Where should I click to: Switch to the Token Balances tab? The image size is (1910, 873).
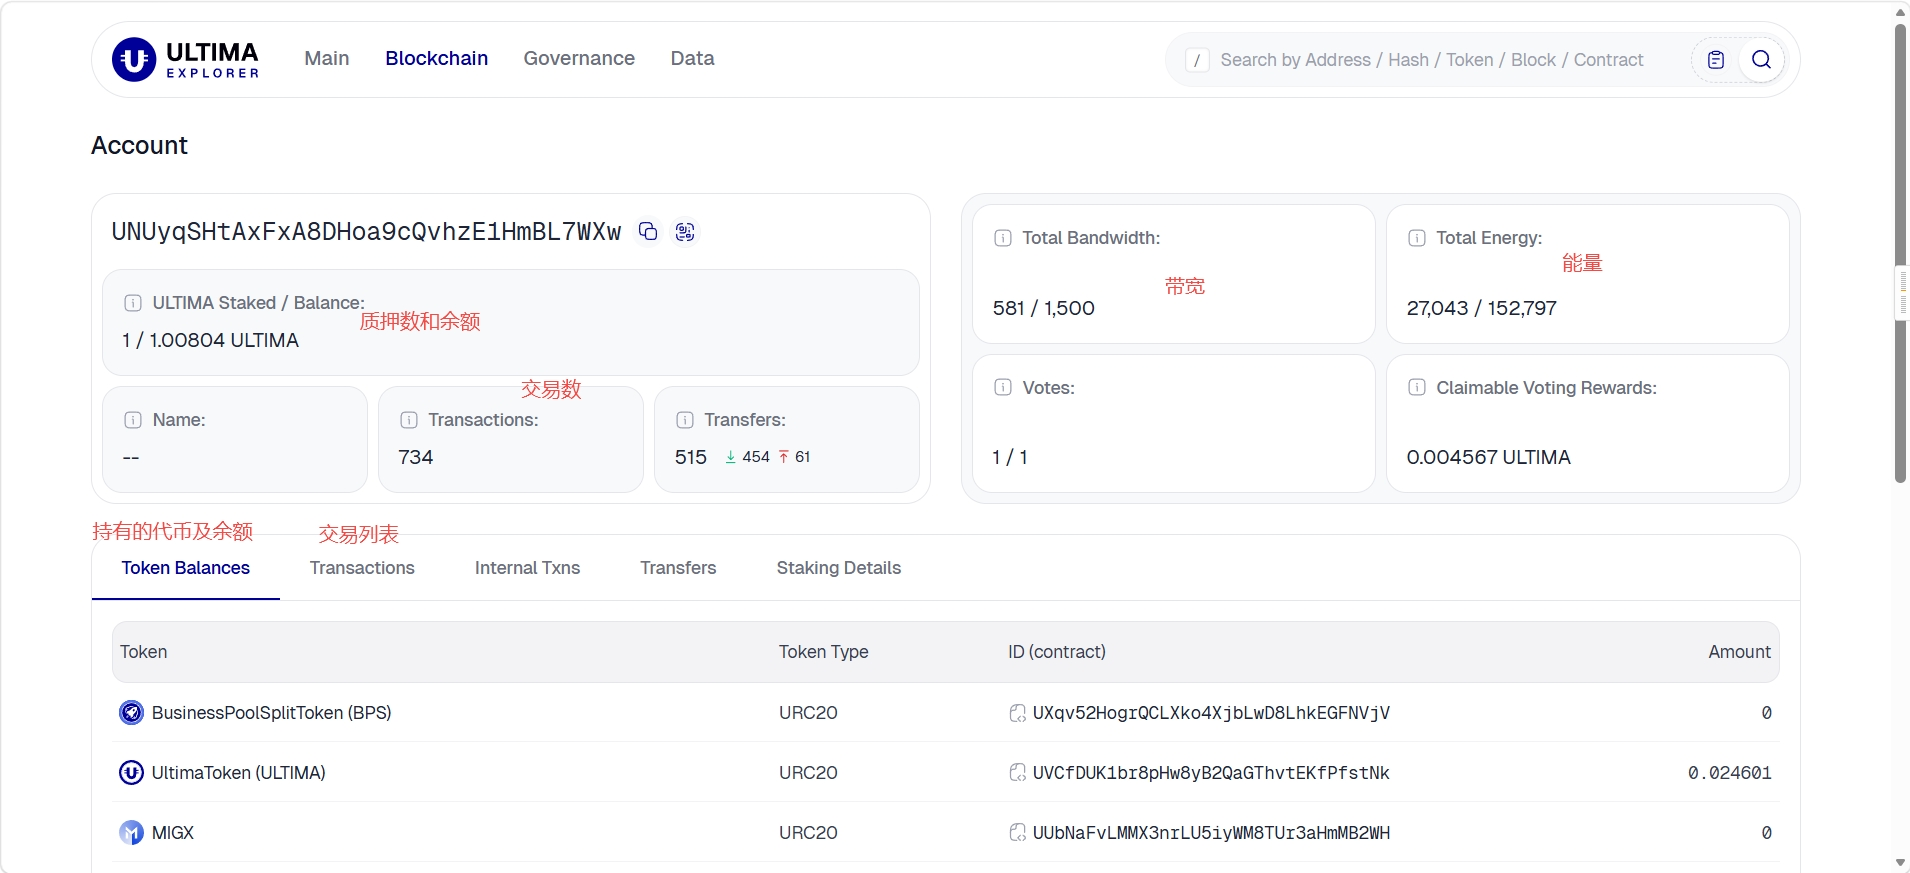tap(186, 568)
